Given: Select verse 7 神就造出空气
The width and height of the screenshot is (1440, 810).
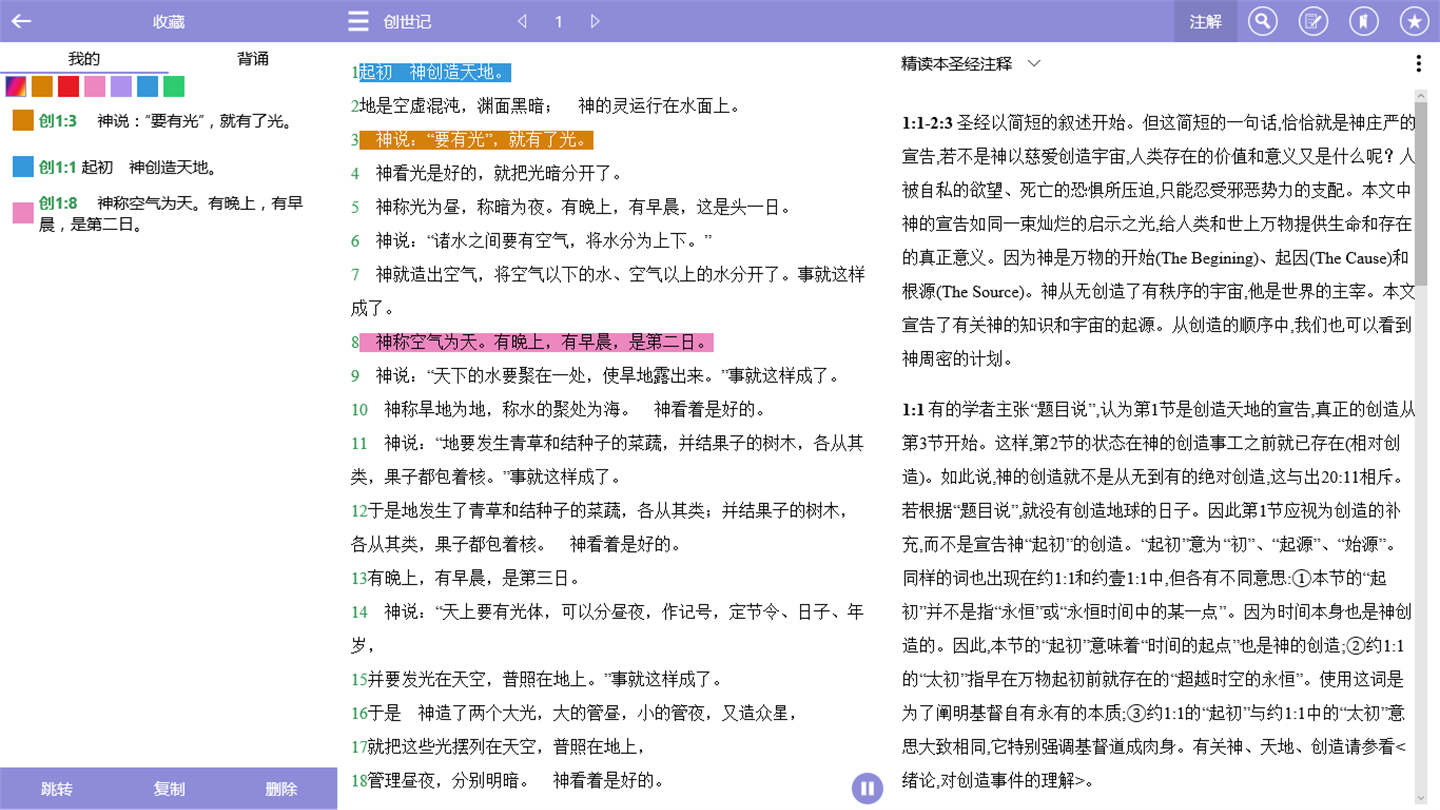Looking at the screenshot, I should (x=608, y=291).
